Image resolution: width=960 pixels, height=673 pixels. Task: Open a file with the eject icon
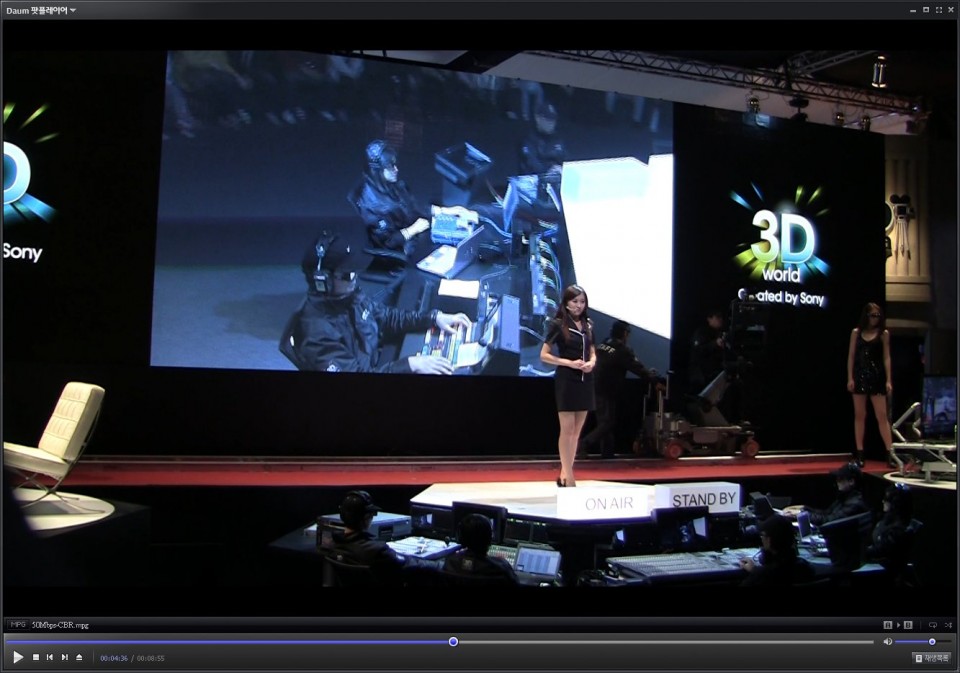[x=79, y=657]
